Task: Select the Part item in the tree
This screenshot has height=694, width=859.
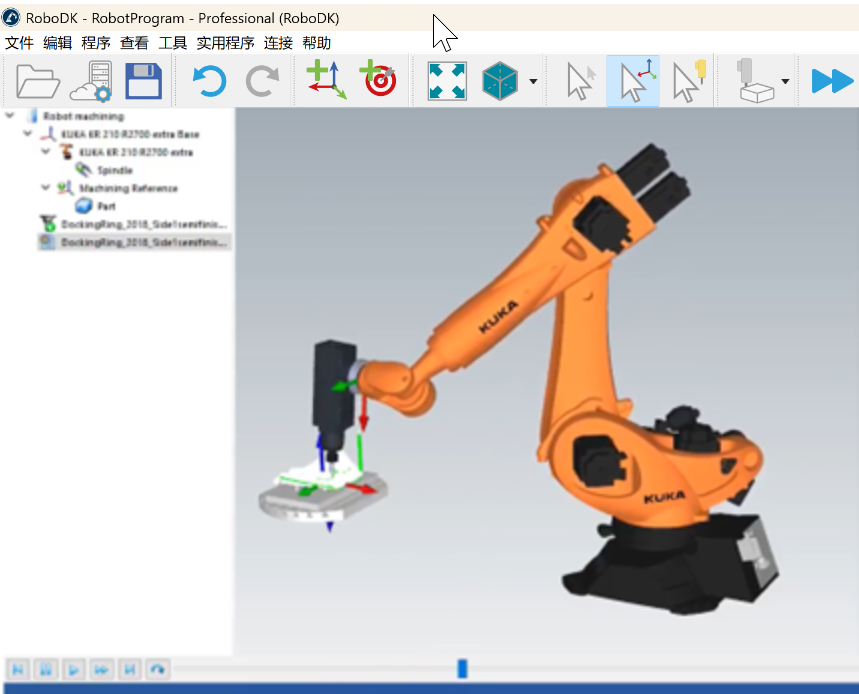Action: [106, 206]
